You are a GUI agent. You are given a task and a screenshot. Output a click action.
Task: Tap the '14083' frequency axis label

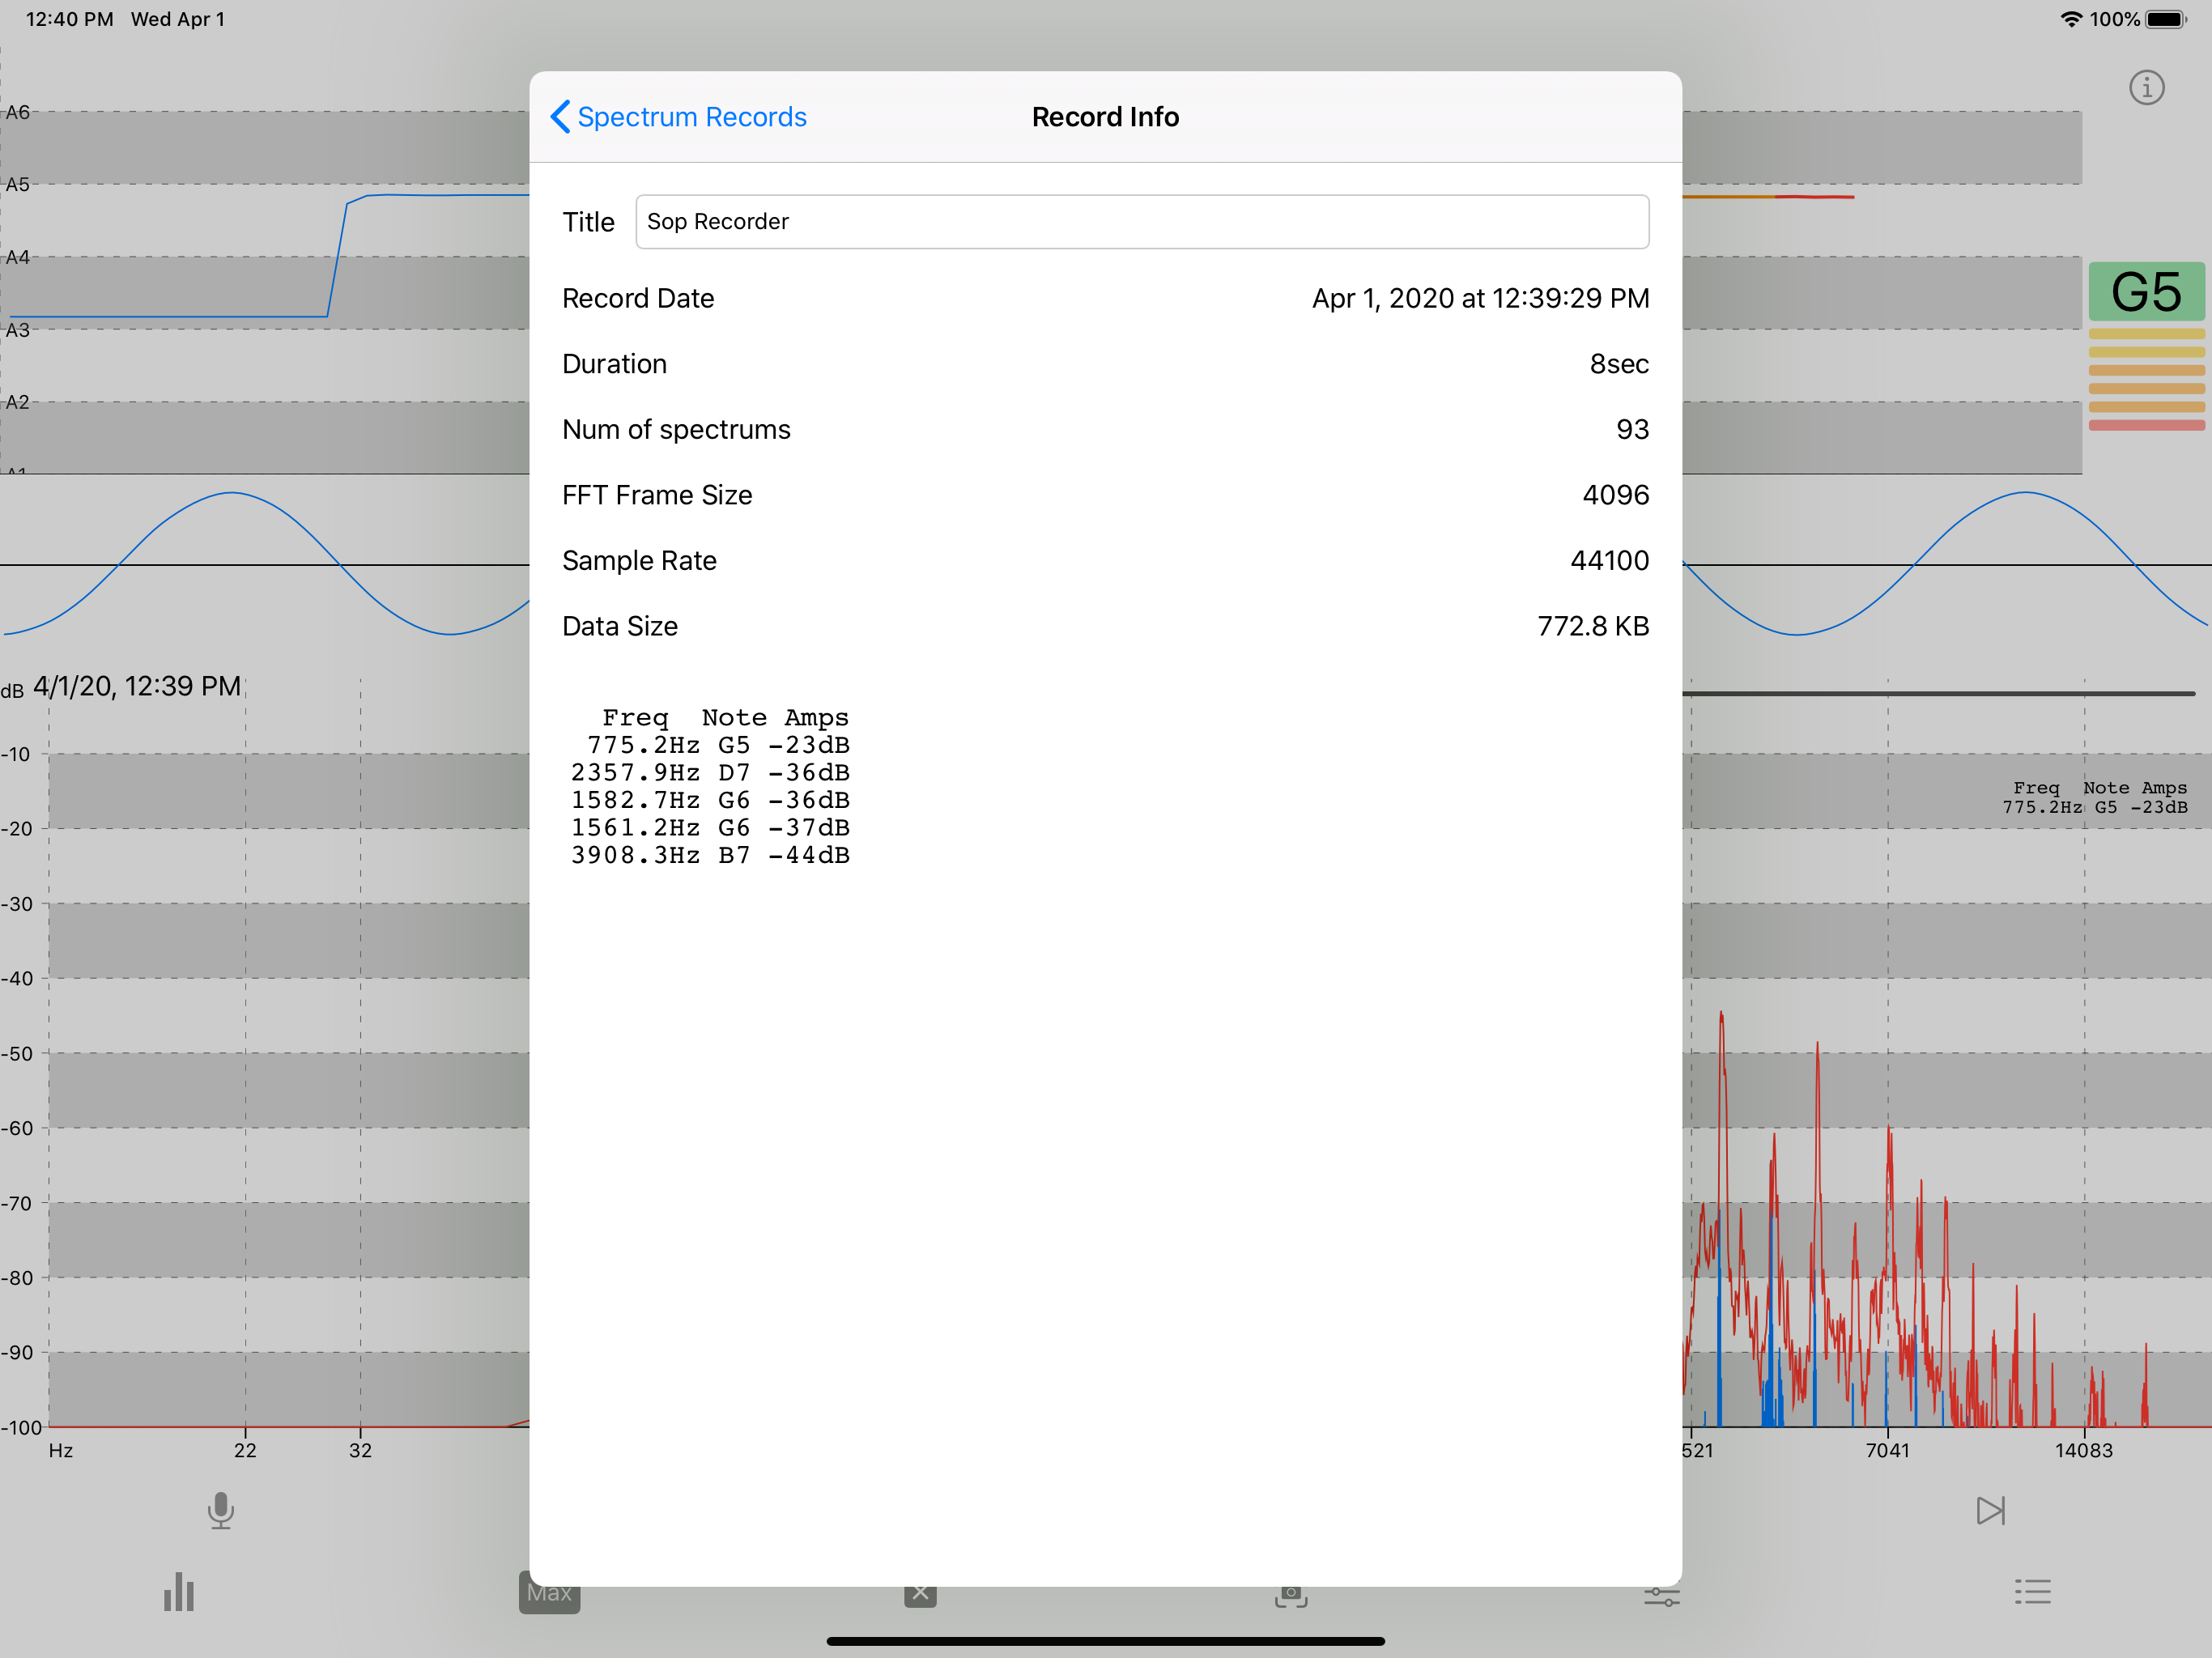[x=2084, y=1450]
